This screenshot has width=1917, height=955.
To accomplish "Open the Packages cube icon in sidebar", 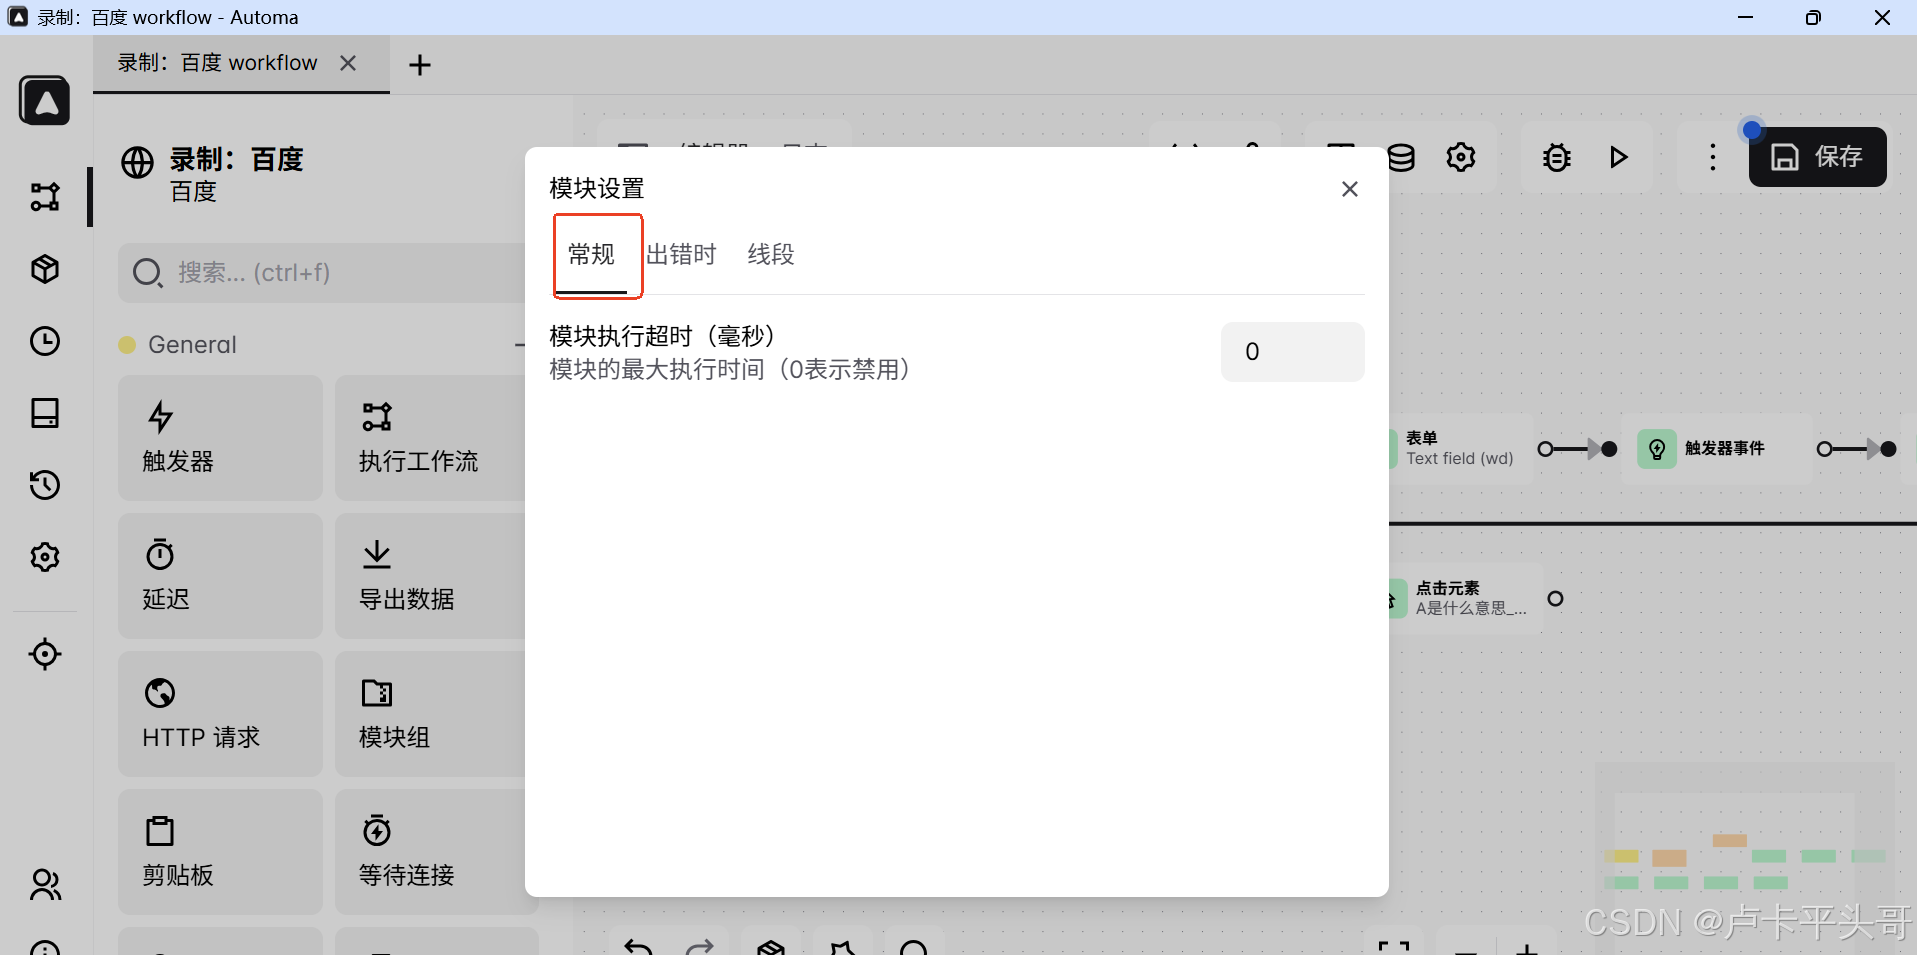I will tap(45, 269).
